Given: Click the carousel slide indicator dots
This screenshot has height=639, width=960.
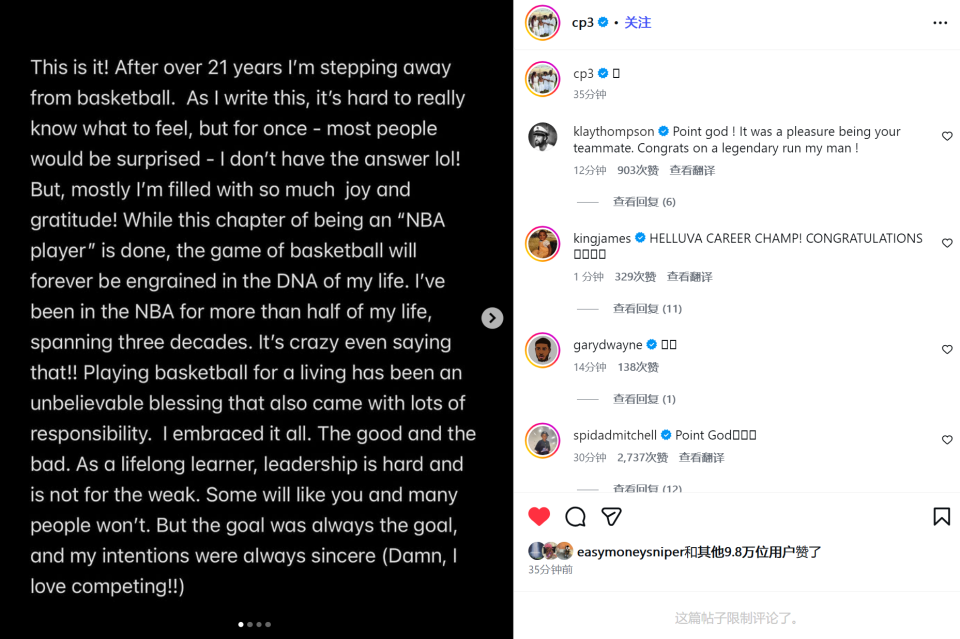Looking at the screenshot, I should 254,624.
